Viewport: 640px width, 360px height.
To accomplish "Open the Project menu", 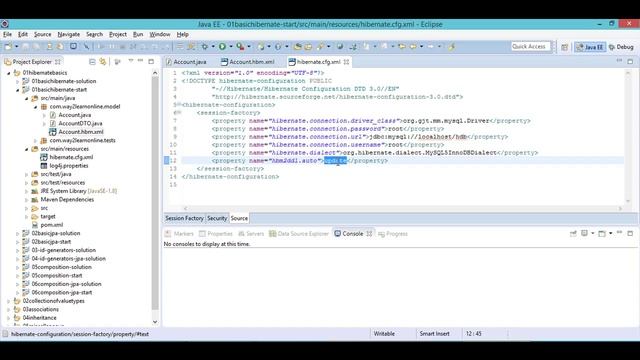I will coord(118,35).
